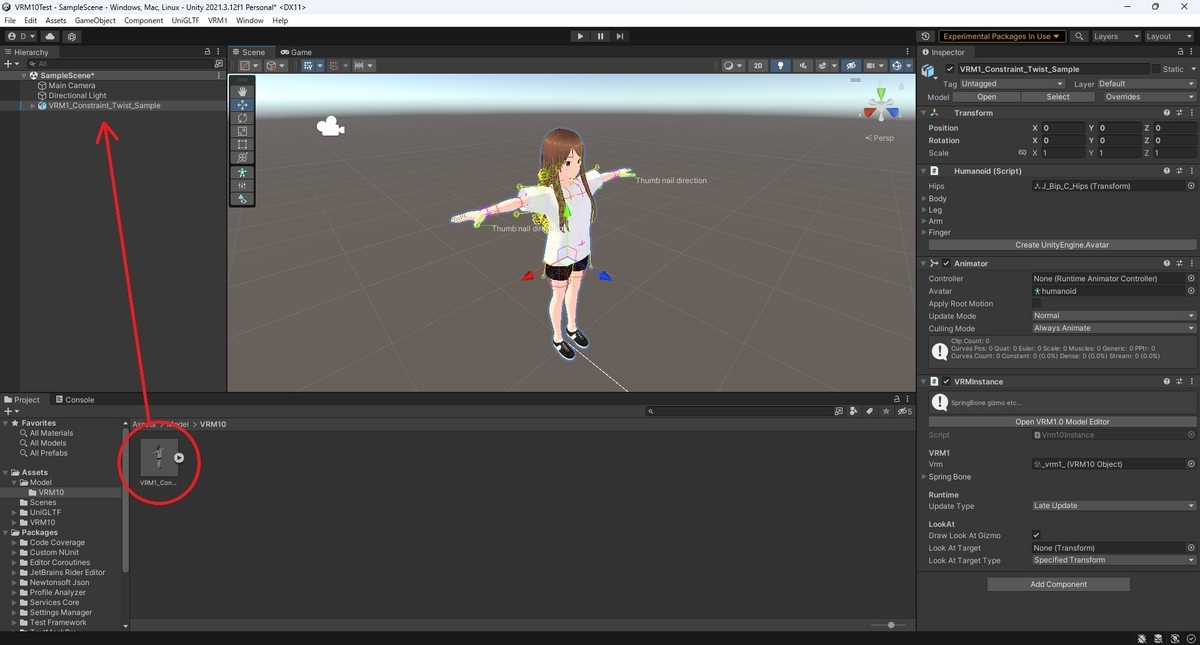
Task: Select the Scale tool
Action: point(242,131)
